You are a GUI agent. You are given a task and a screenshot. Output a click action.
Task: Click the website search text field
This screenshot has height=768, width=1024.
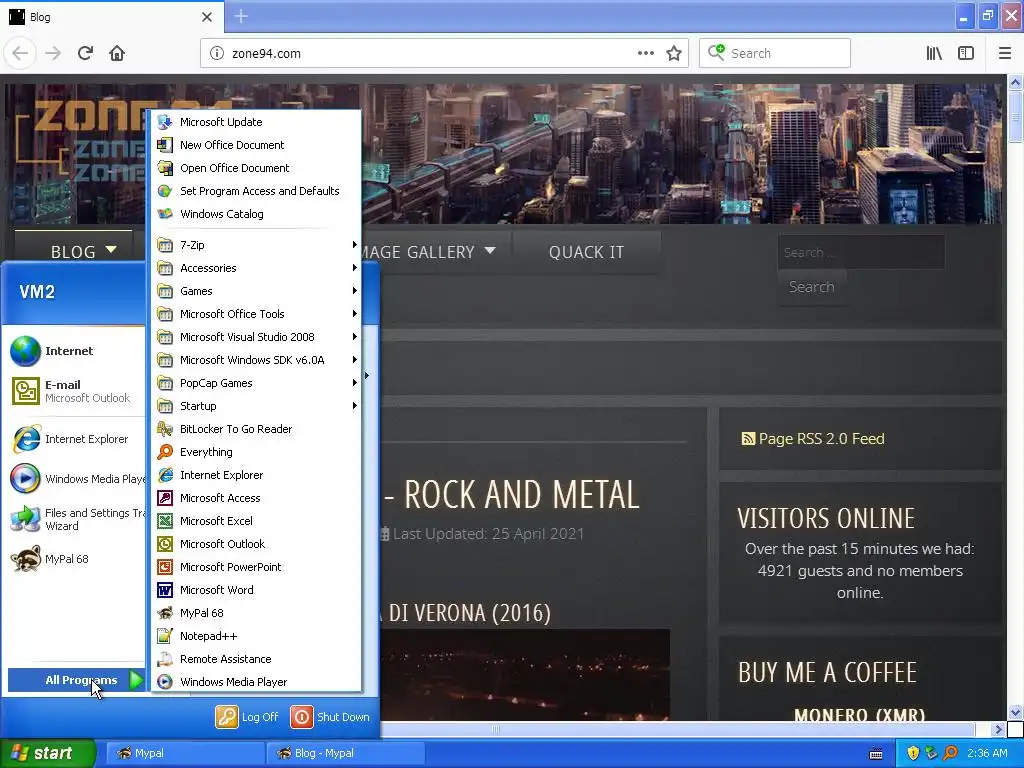[x=861, y=252]
